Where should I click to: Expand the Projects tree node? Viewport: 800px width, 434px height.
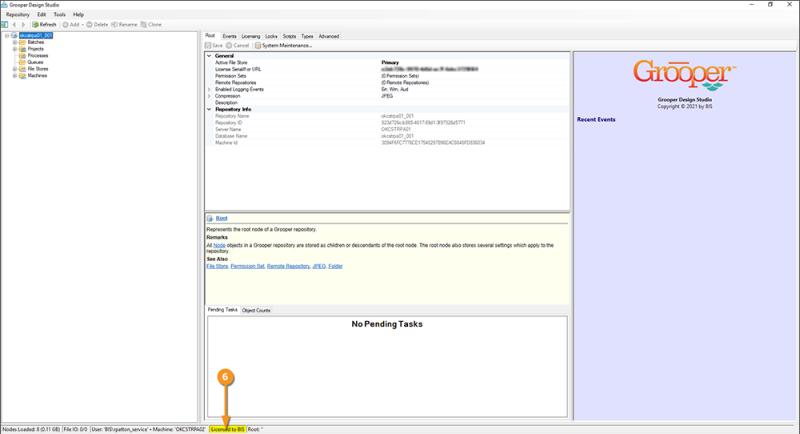(x=15, y=49)
